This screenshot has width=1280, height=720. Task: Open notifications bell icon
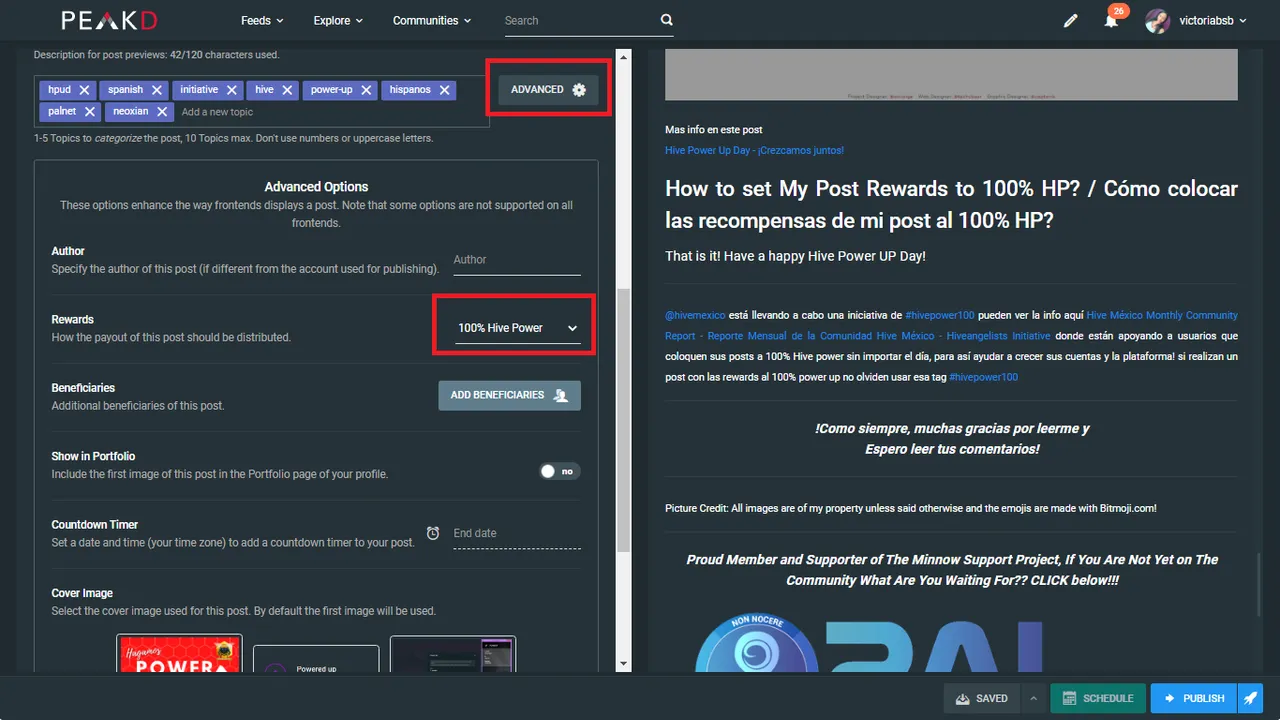[x=1111, y=20]
